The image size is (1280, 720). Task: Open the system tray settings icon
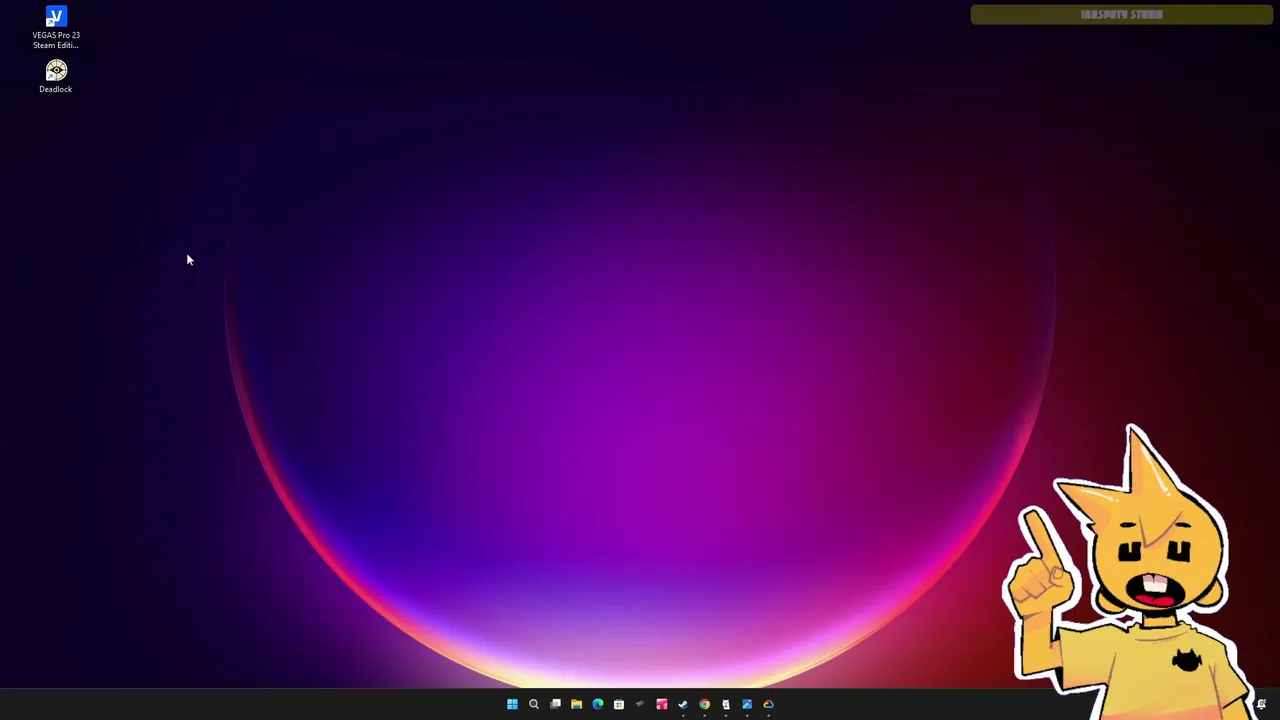pyautogui.click(x=1261, y=704)
